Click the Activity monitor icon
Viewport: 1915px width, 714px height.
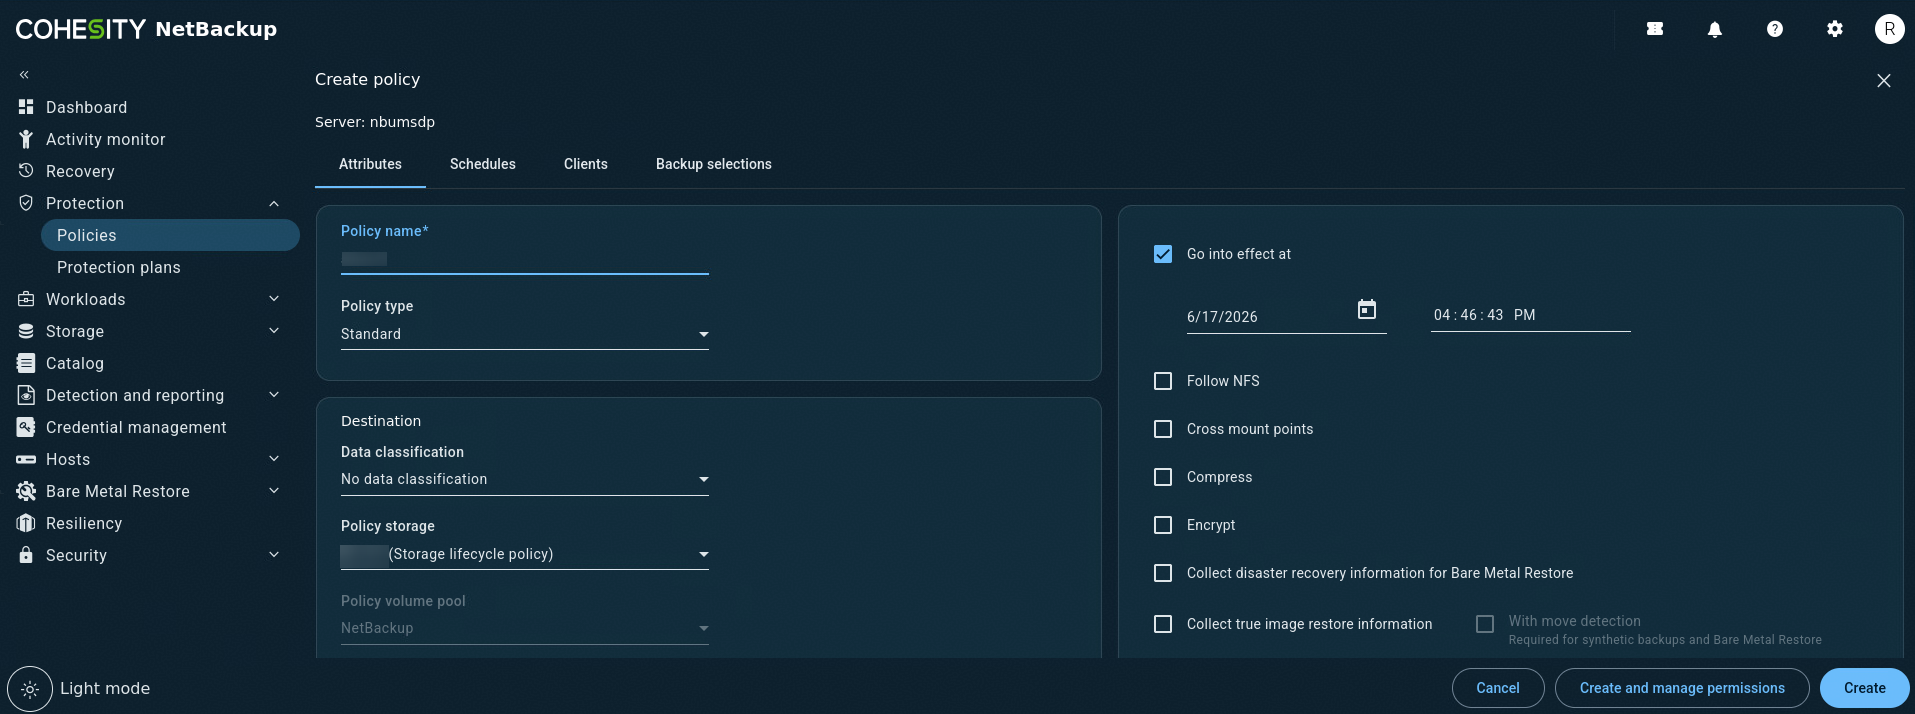pos(26,139)
